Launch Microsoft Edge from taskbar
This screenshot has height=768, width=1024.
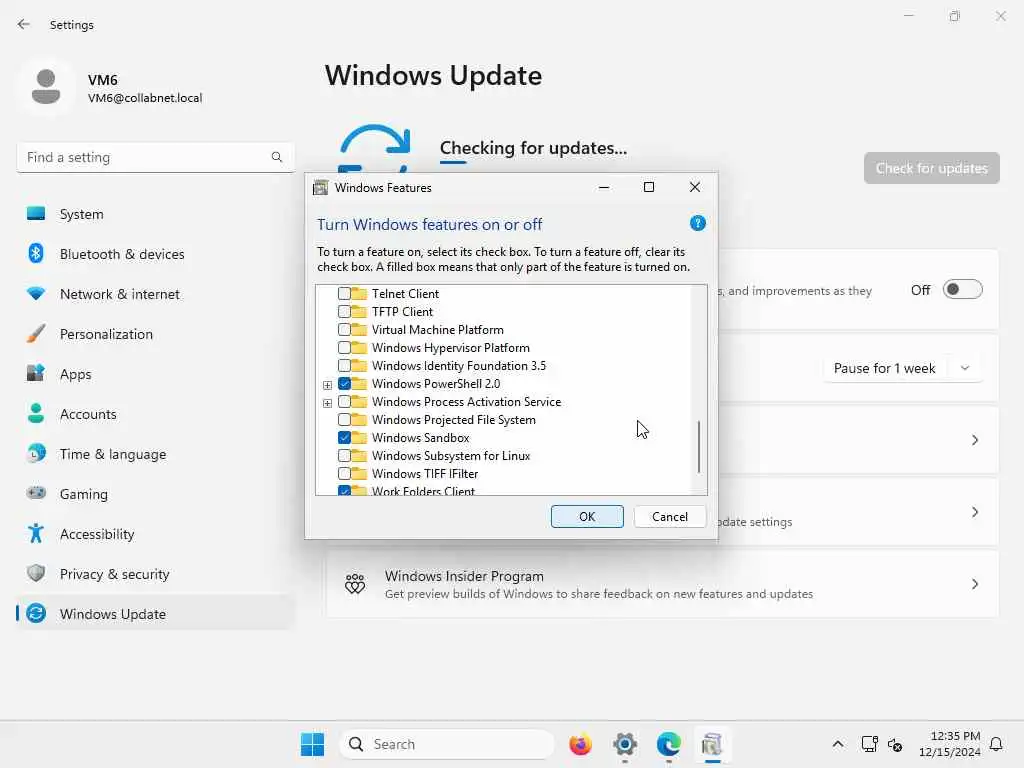(669, 744)
